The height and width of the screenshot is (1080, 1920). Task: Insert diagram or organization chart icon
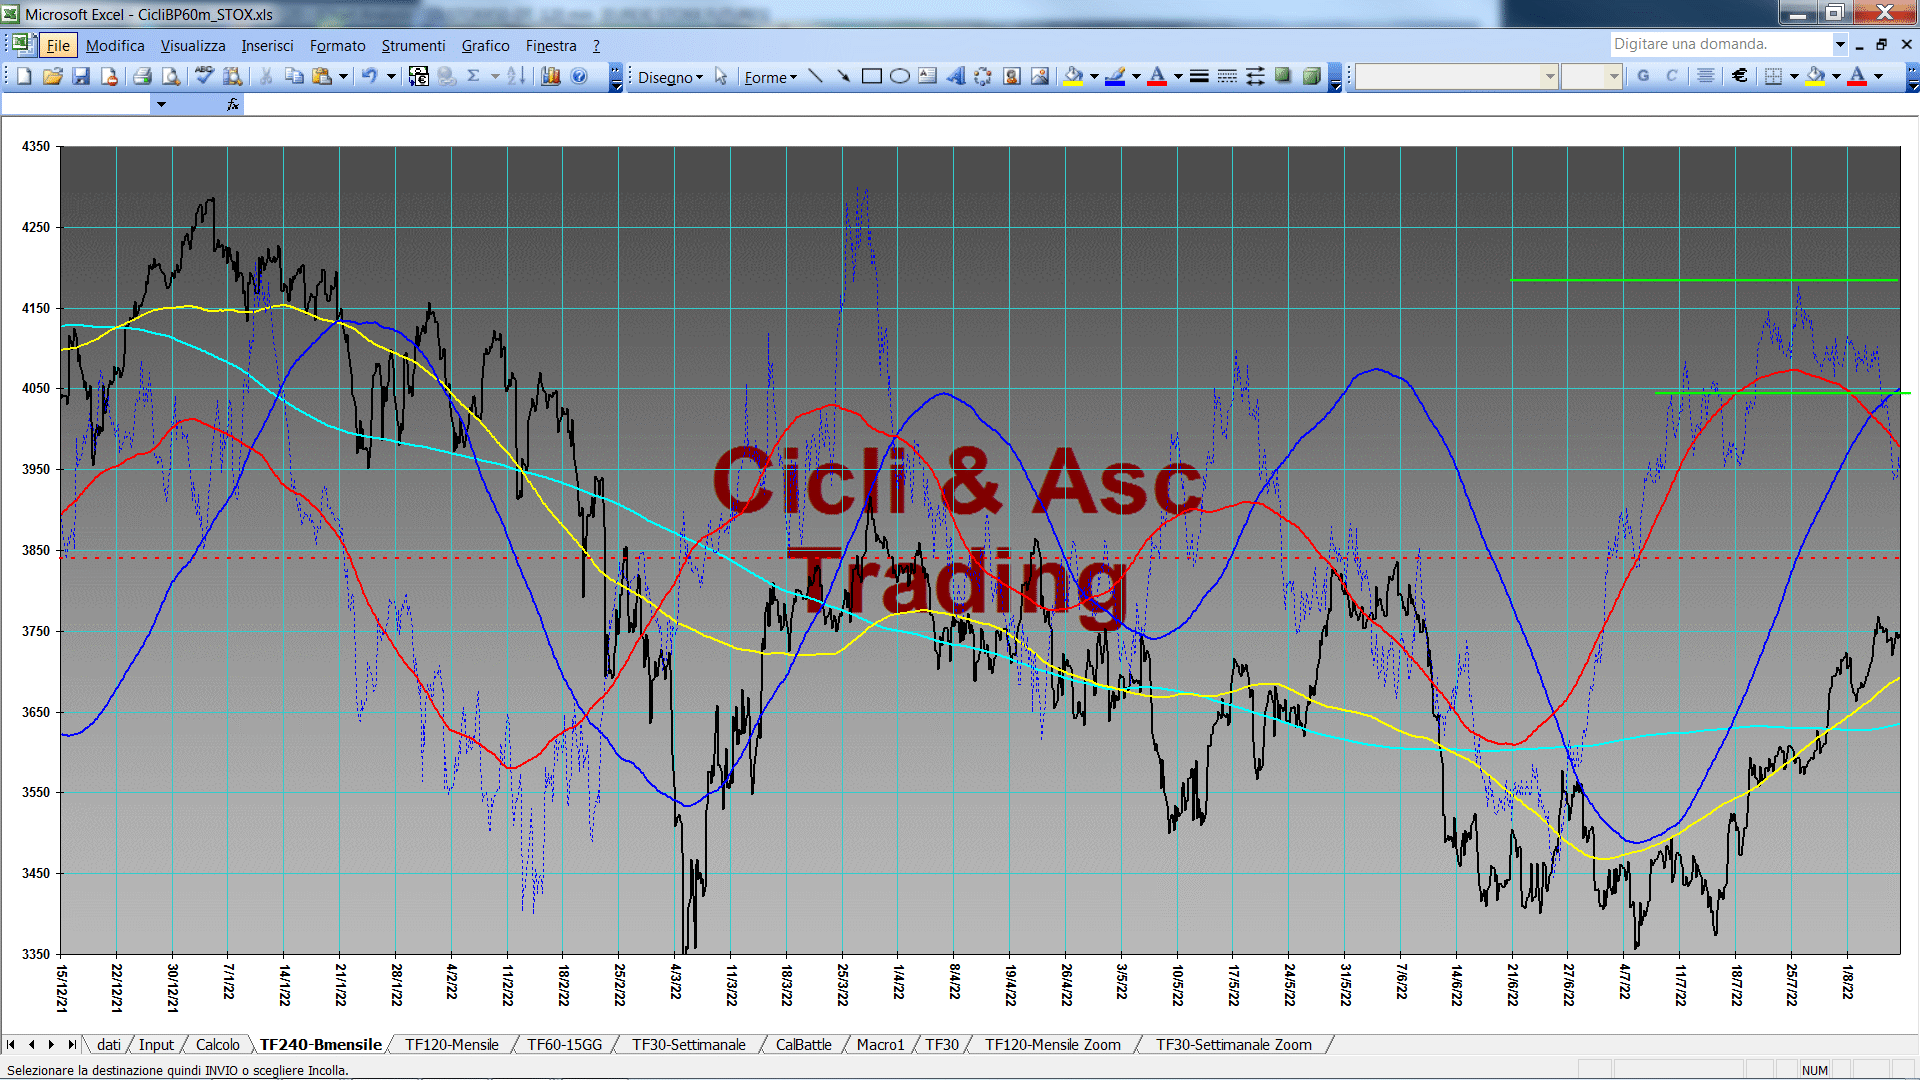tap(984, 77)
